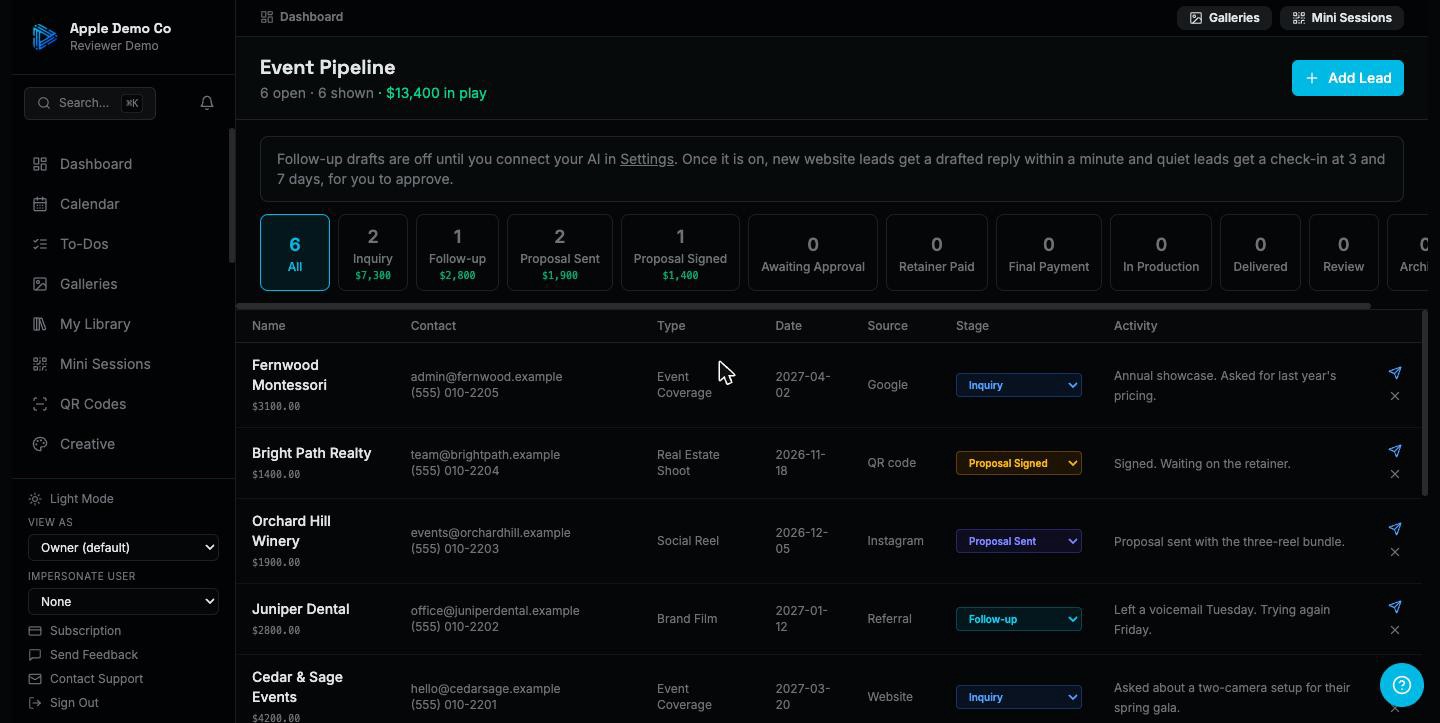Viewport: 1440px width, 723px height.
Task: Click the To-Dos checklist icon
Action: [40, 244]
